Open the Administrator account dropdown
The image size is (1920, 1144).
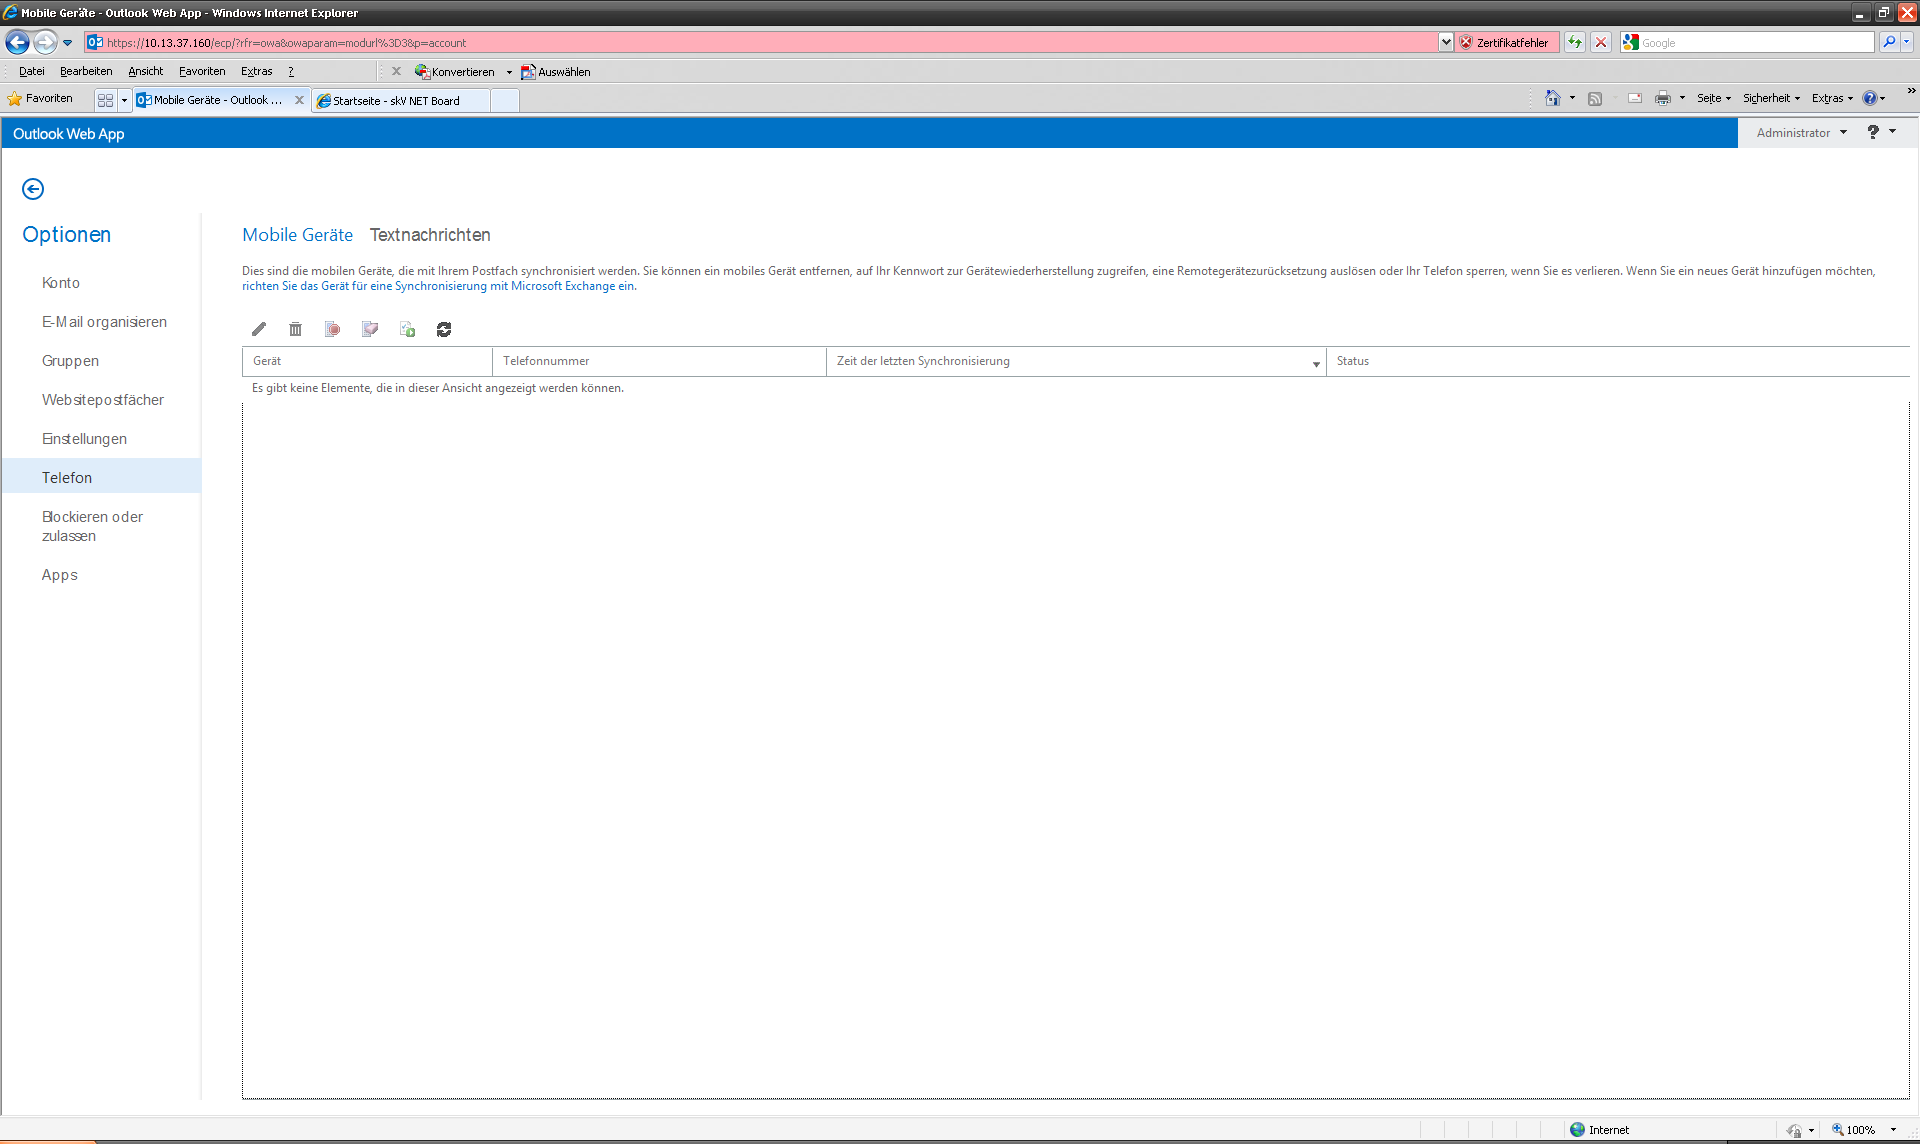(x=1801, y=132)
